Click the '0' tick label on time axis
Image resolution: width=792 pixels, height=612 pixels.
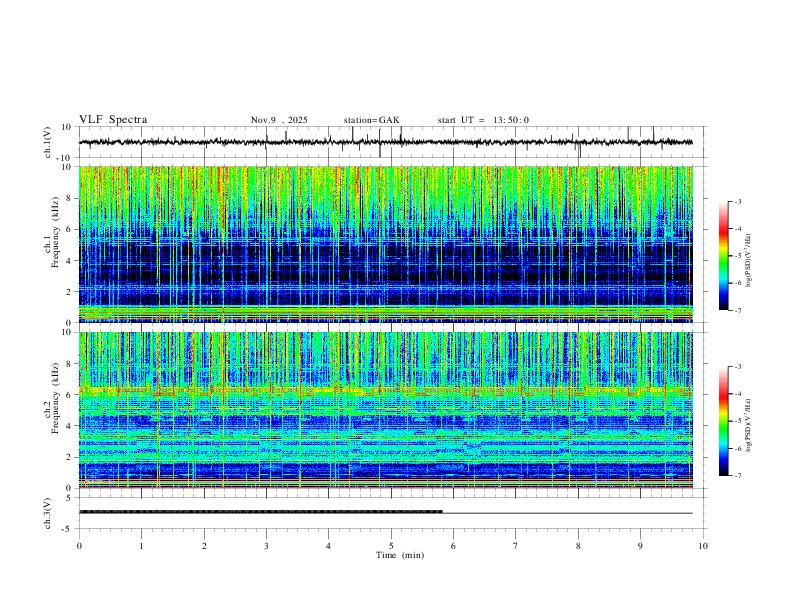79,546
